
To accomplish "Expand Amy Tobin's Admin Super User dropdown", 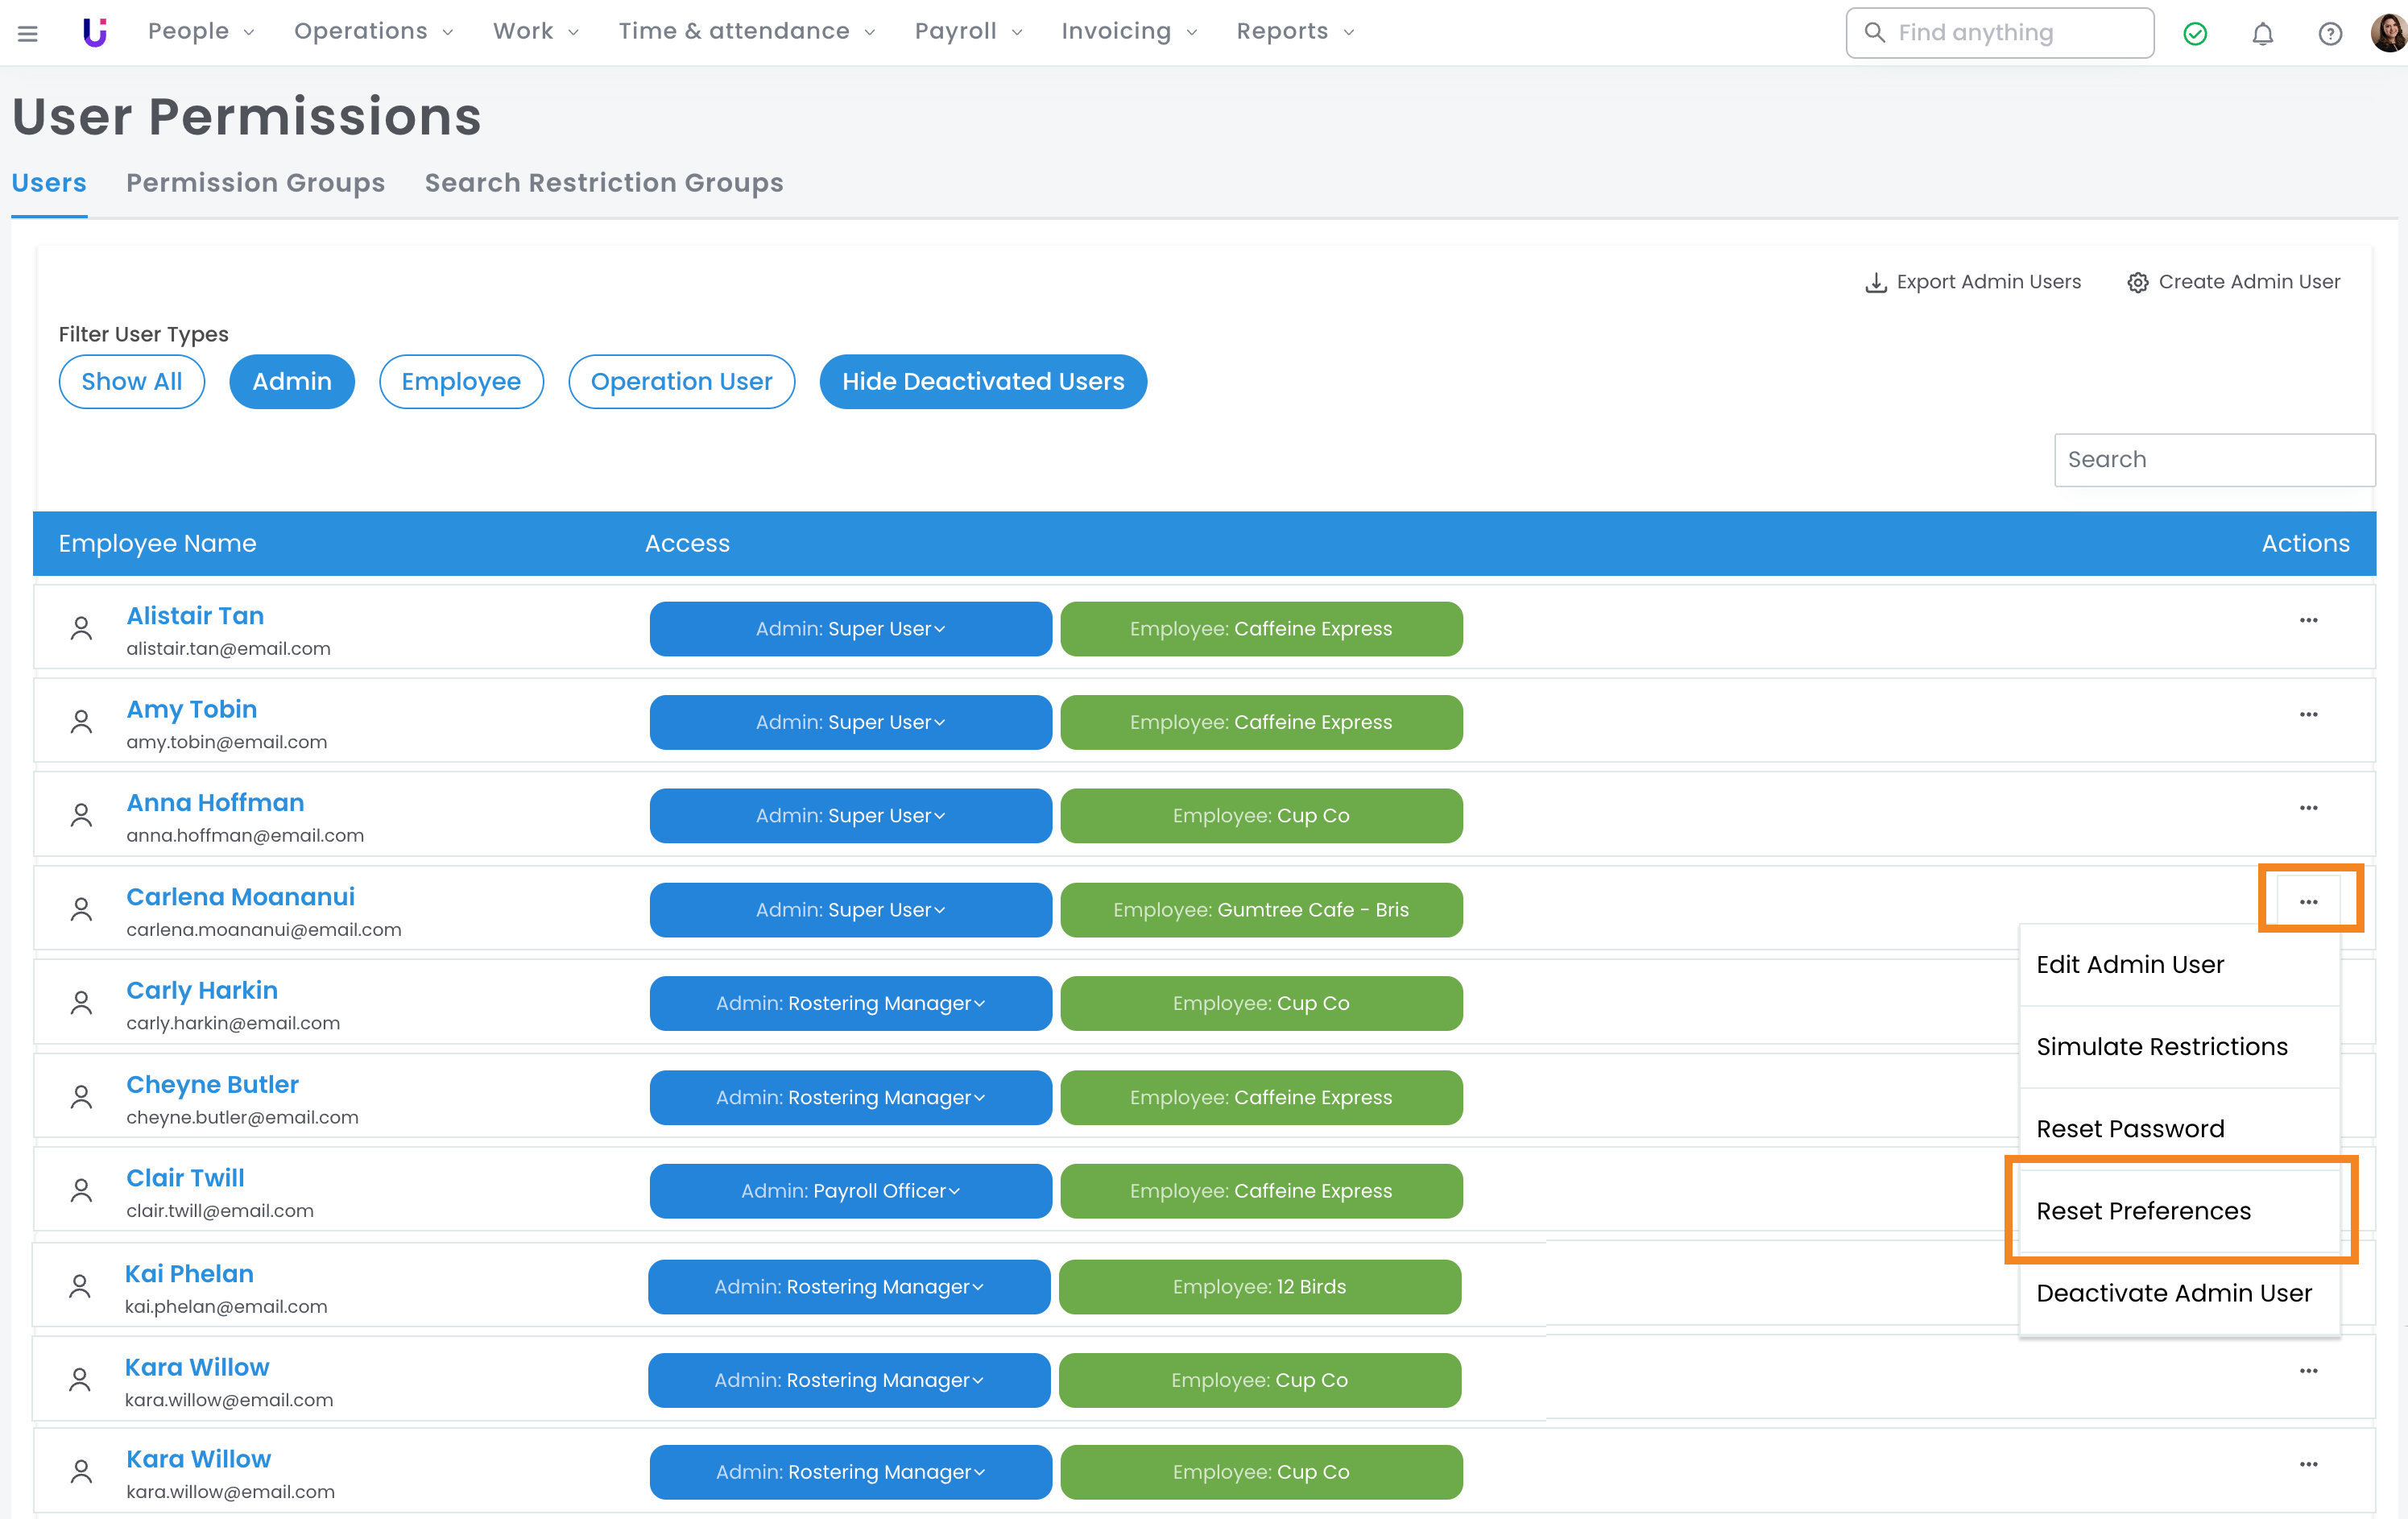I will pyautogui.click(x=850, y=722).
